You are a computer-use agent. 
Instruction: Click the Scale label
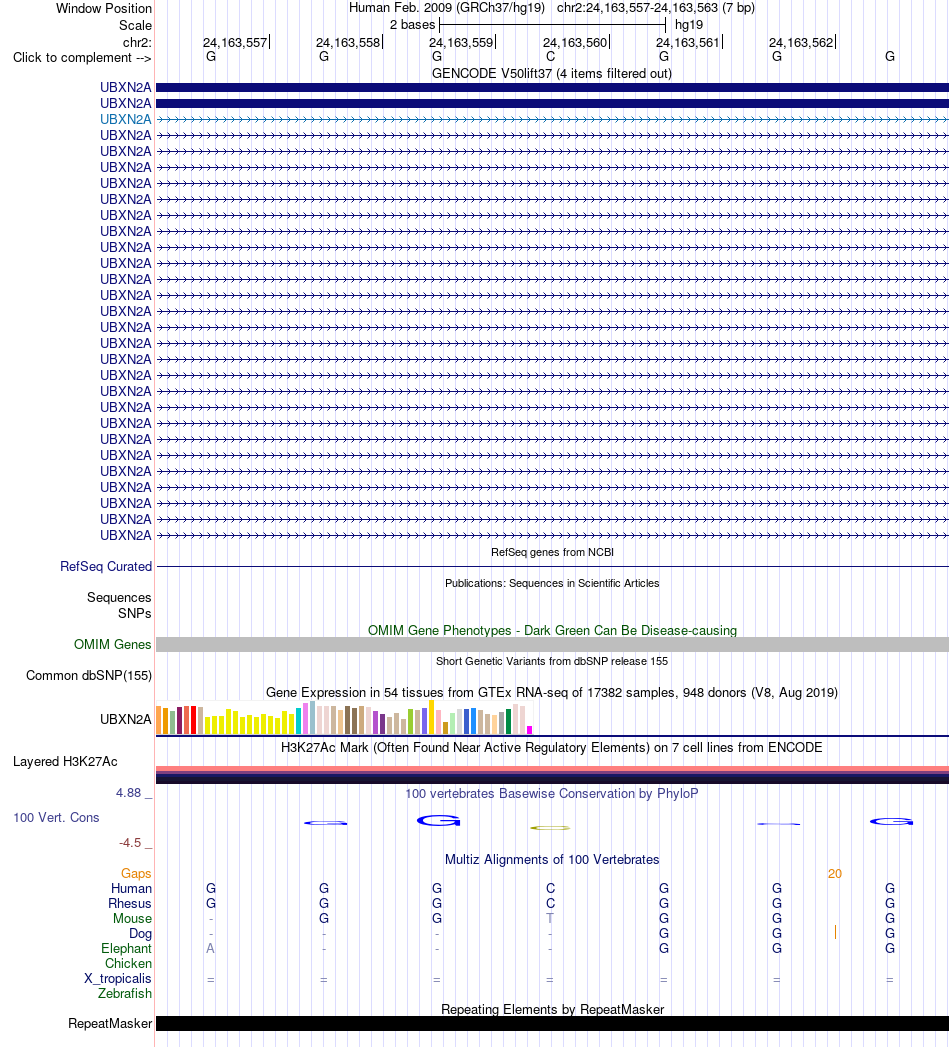tap(135, 25)
